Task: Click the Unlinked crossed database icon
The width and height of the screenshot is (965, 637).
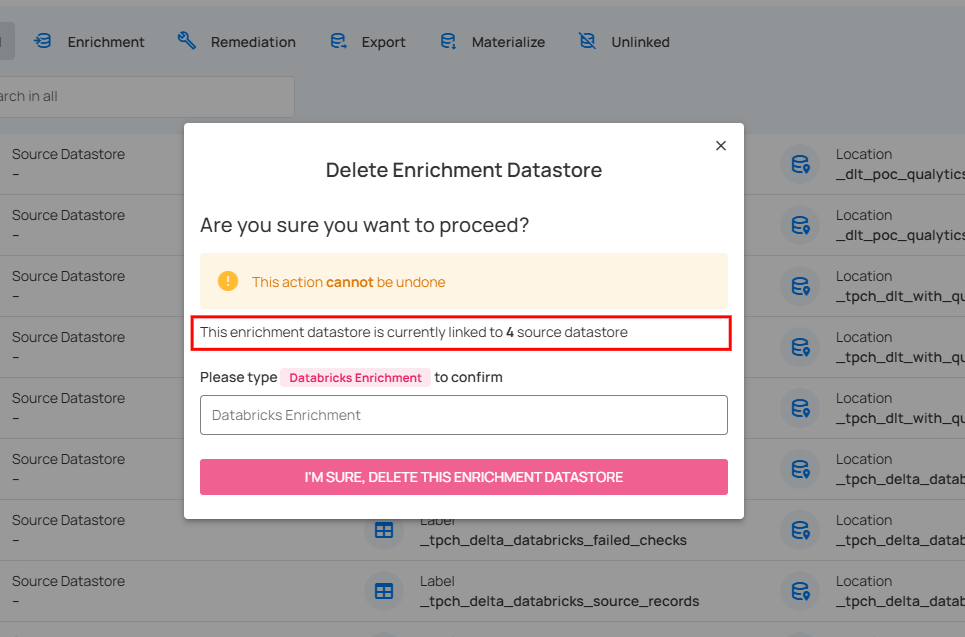Action: click(587, 41)
